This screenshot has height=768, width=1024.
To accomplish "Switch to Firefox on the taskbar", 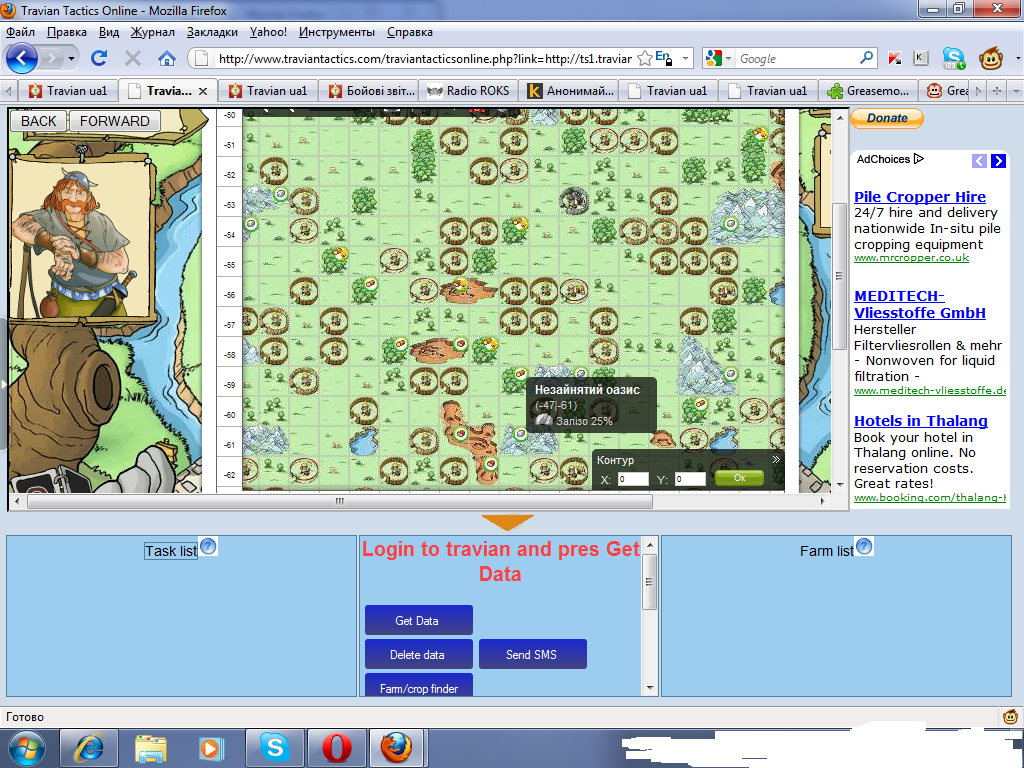I will coord(398,748).
